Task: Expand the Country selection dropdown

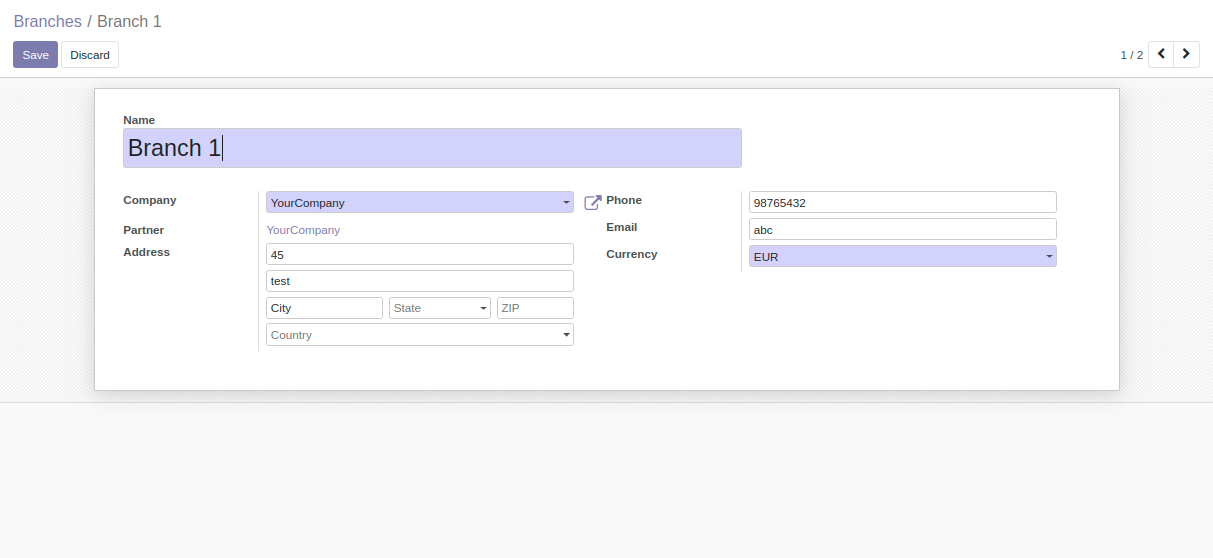Action: point(419,335)
